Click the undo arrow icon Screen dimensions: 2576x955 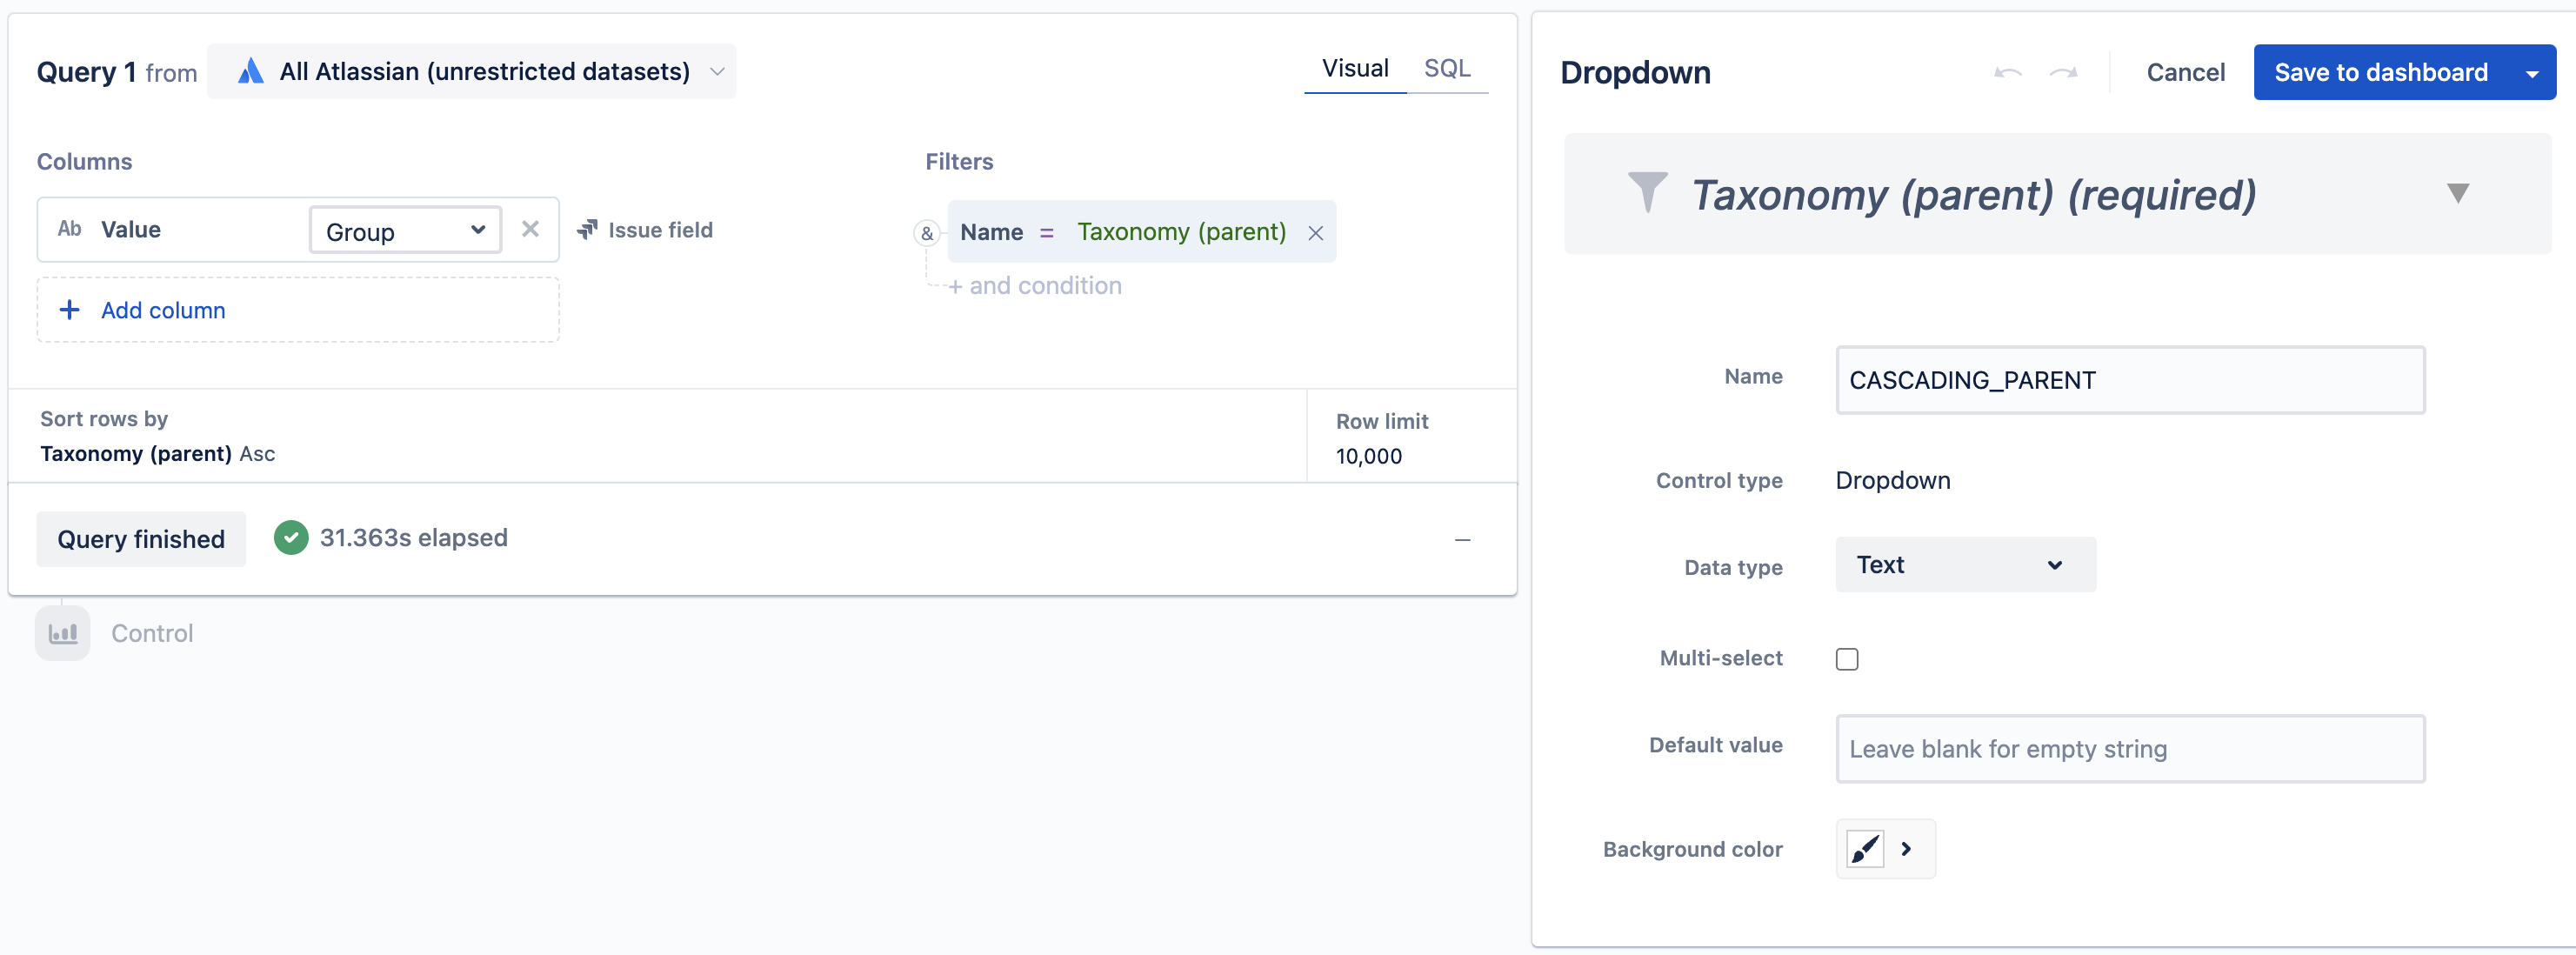pyautogui.click(x=2007, y=73)
